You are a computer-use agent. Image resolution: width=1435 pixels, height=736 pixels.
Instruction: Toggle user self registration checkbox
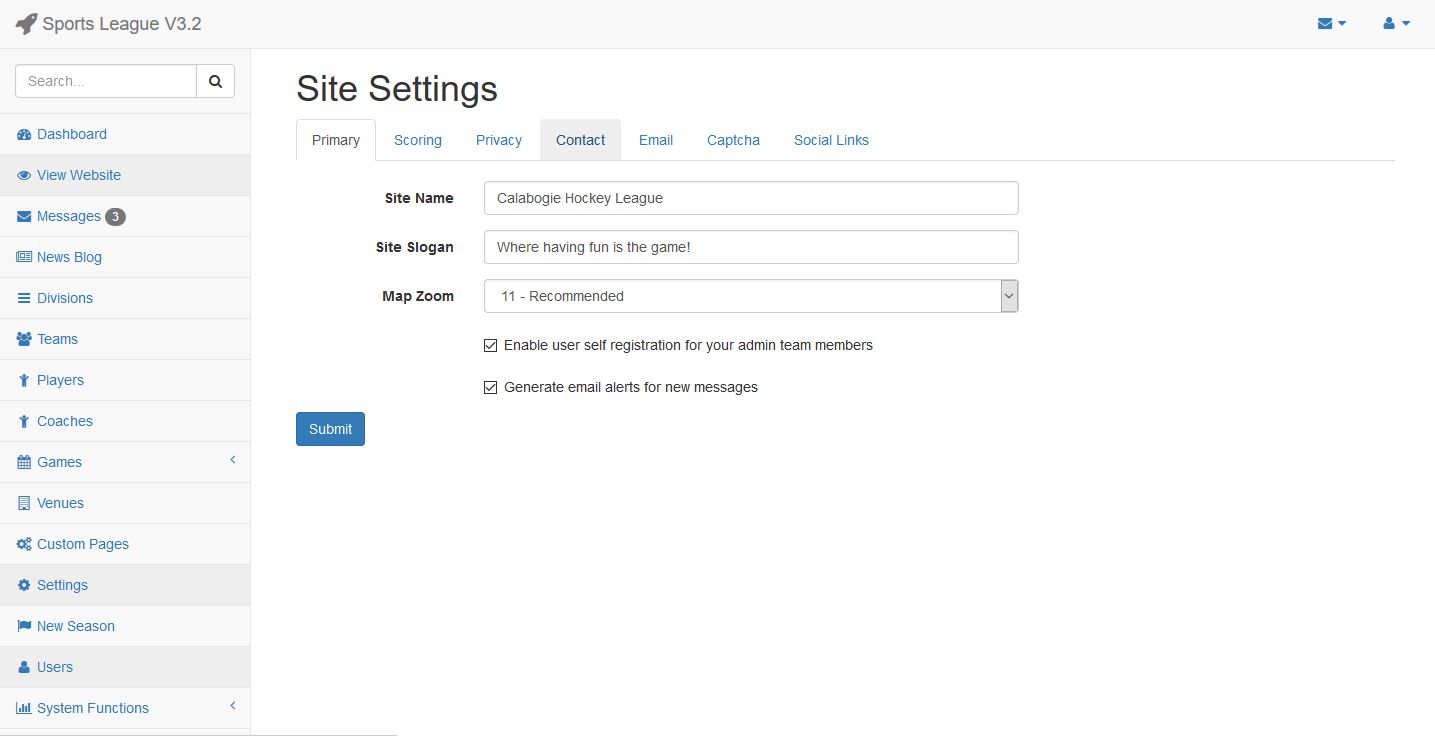[491, 345]
